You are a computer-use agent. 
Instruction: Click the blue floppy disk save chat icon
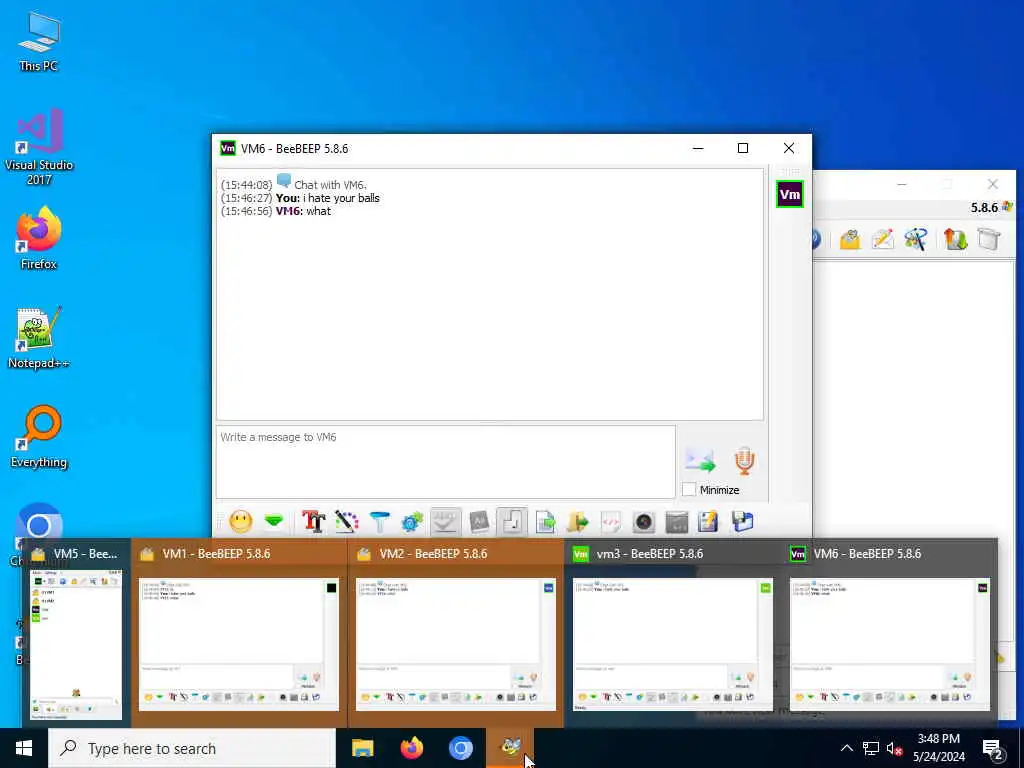[x=743, y=522]
